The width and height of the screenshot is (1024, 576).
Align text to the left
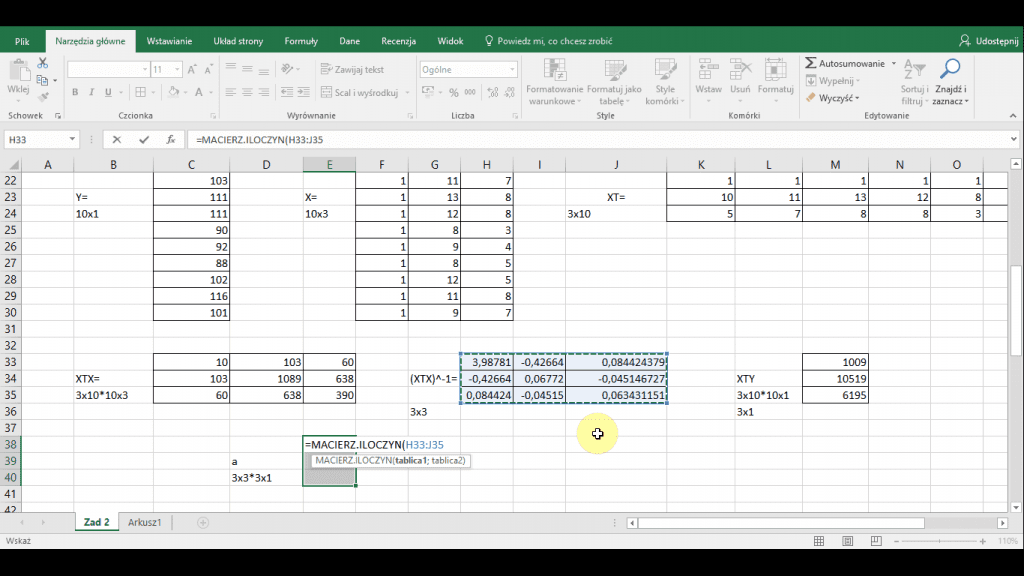click(x=231, y=93)
